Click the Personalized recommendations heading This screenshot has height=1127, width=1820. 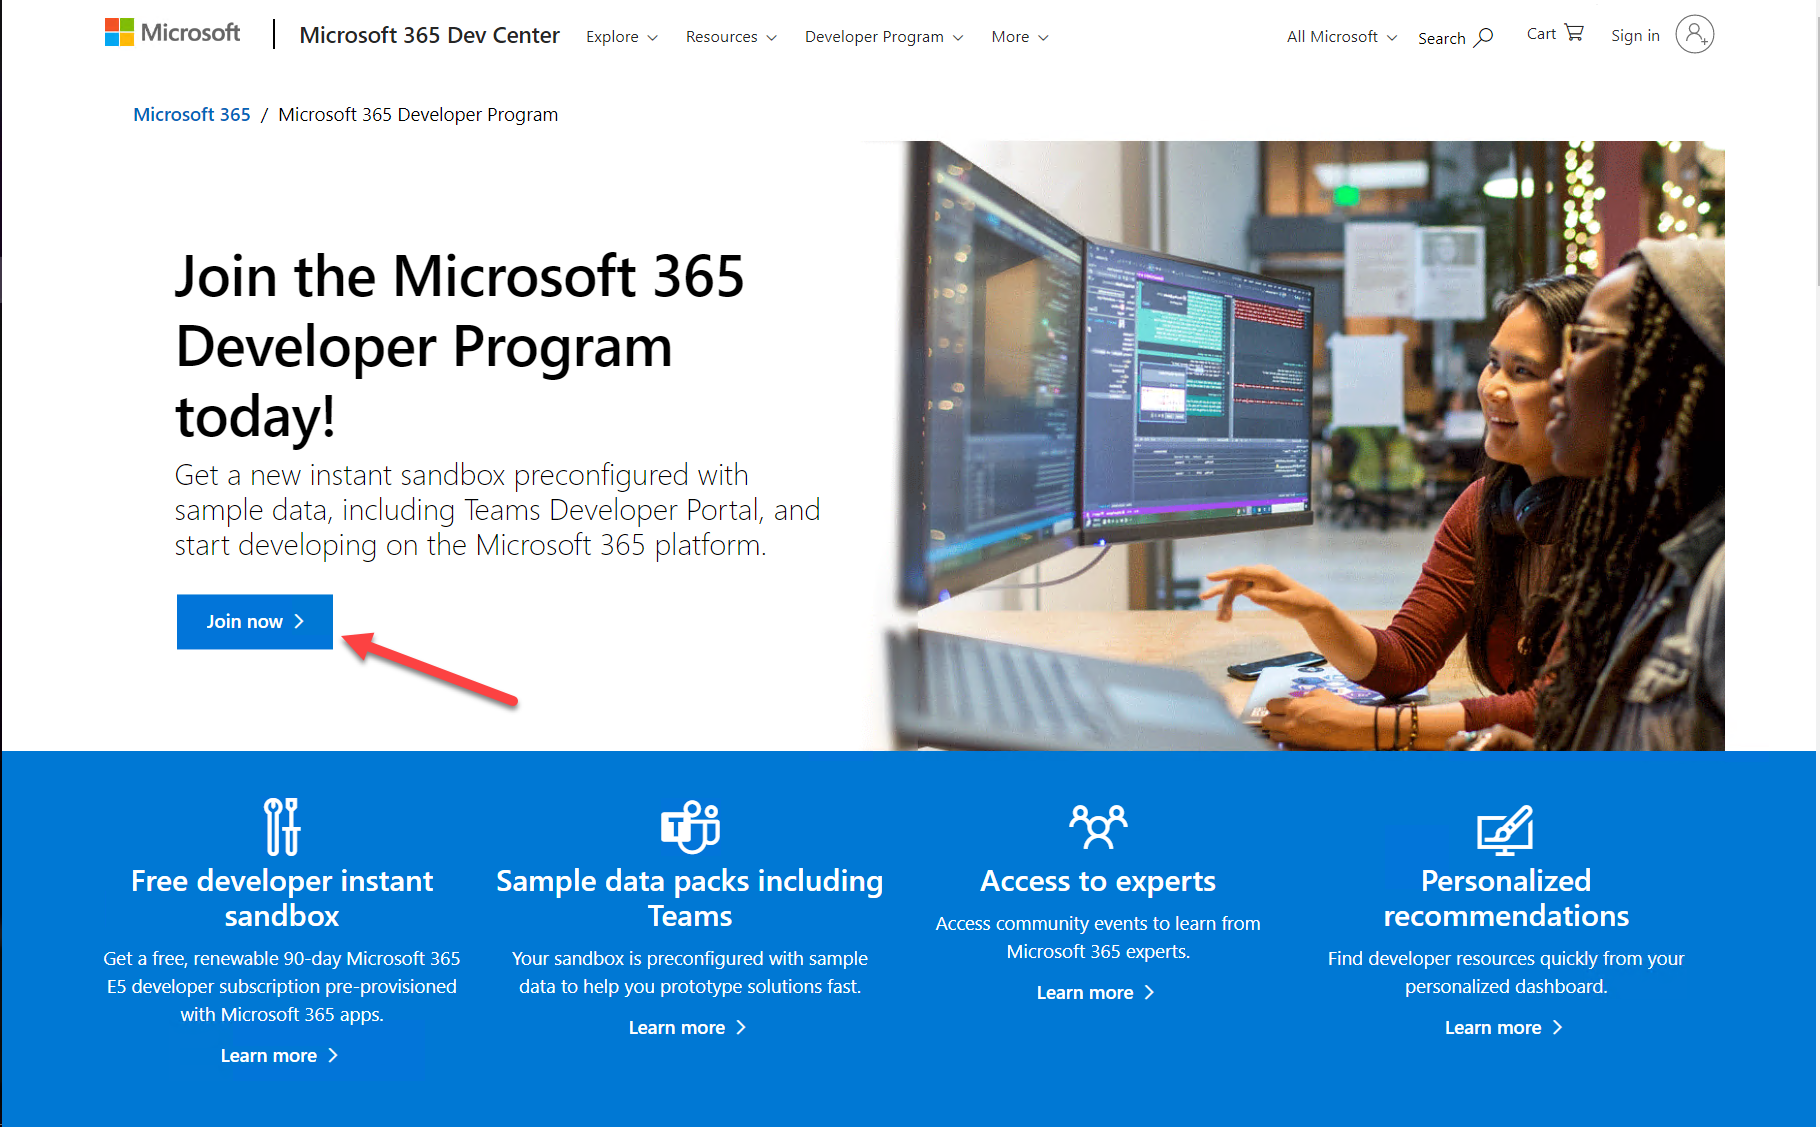point(1506,898)
